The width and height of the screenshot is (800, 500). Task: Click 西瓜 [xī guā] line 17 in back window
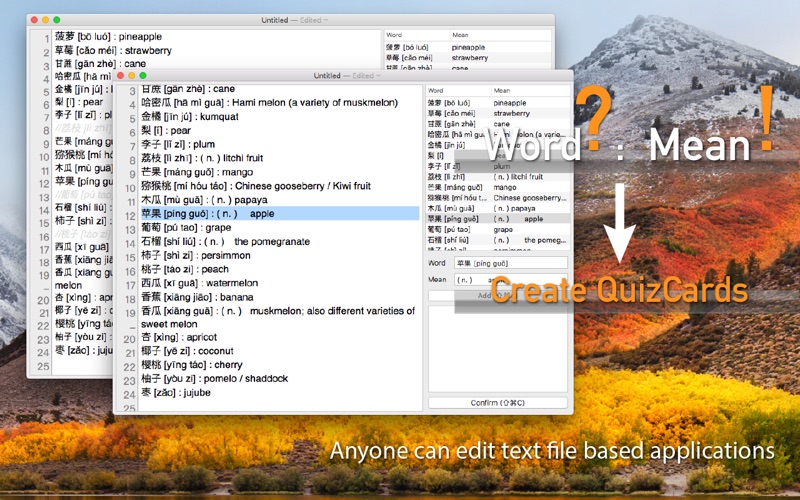point(82,247)
